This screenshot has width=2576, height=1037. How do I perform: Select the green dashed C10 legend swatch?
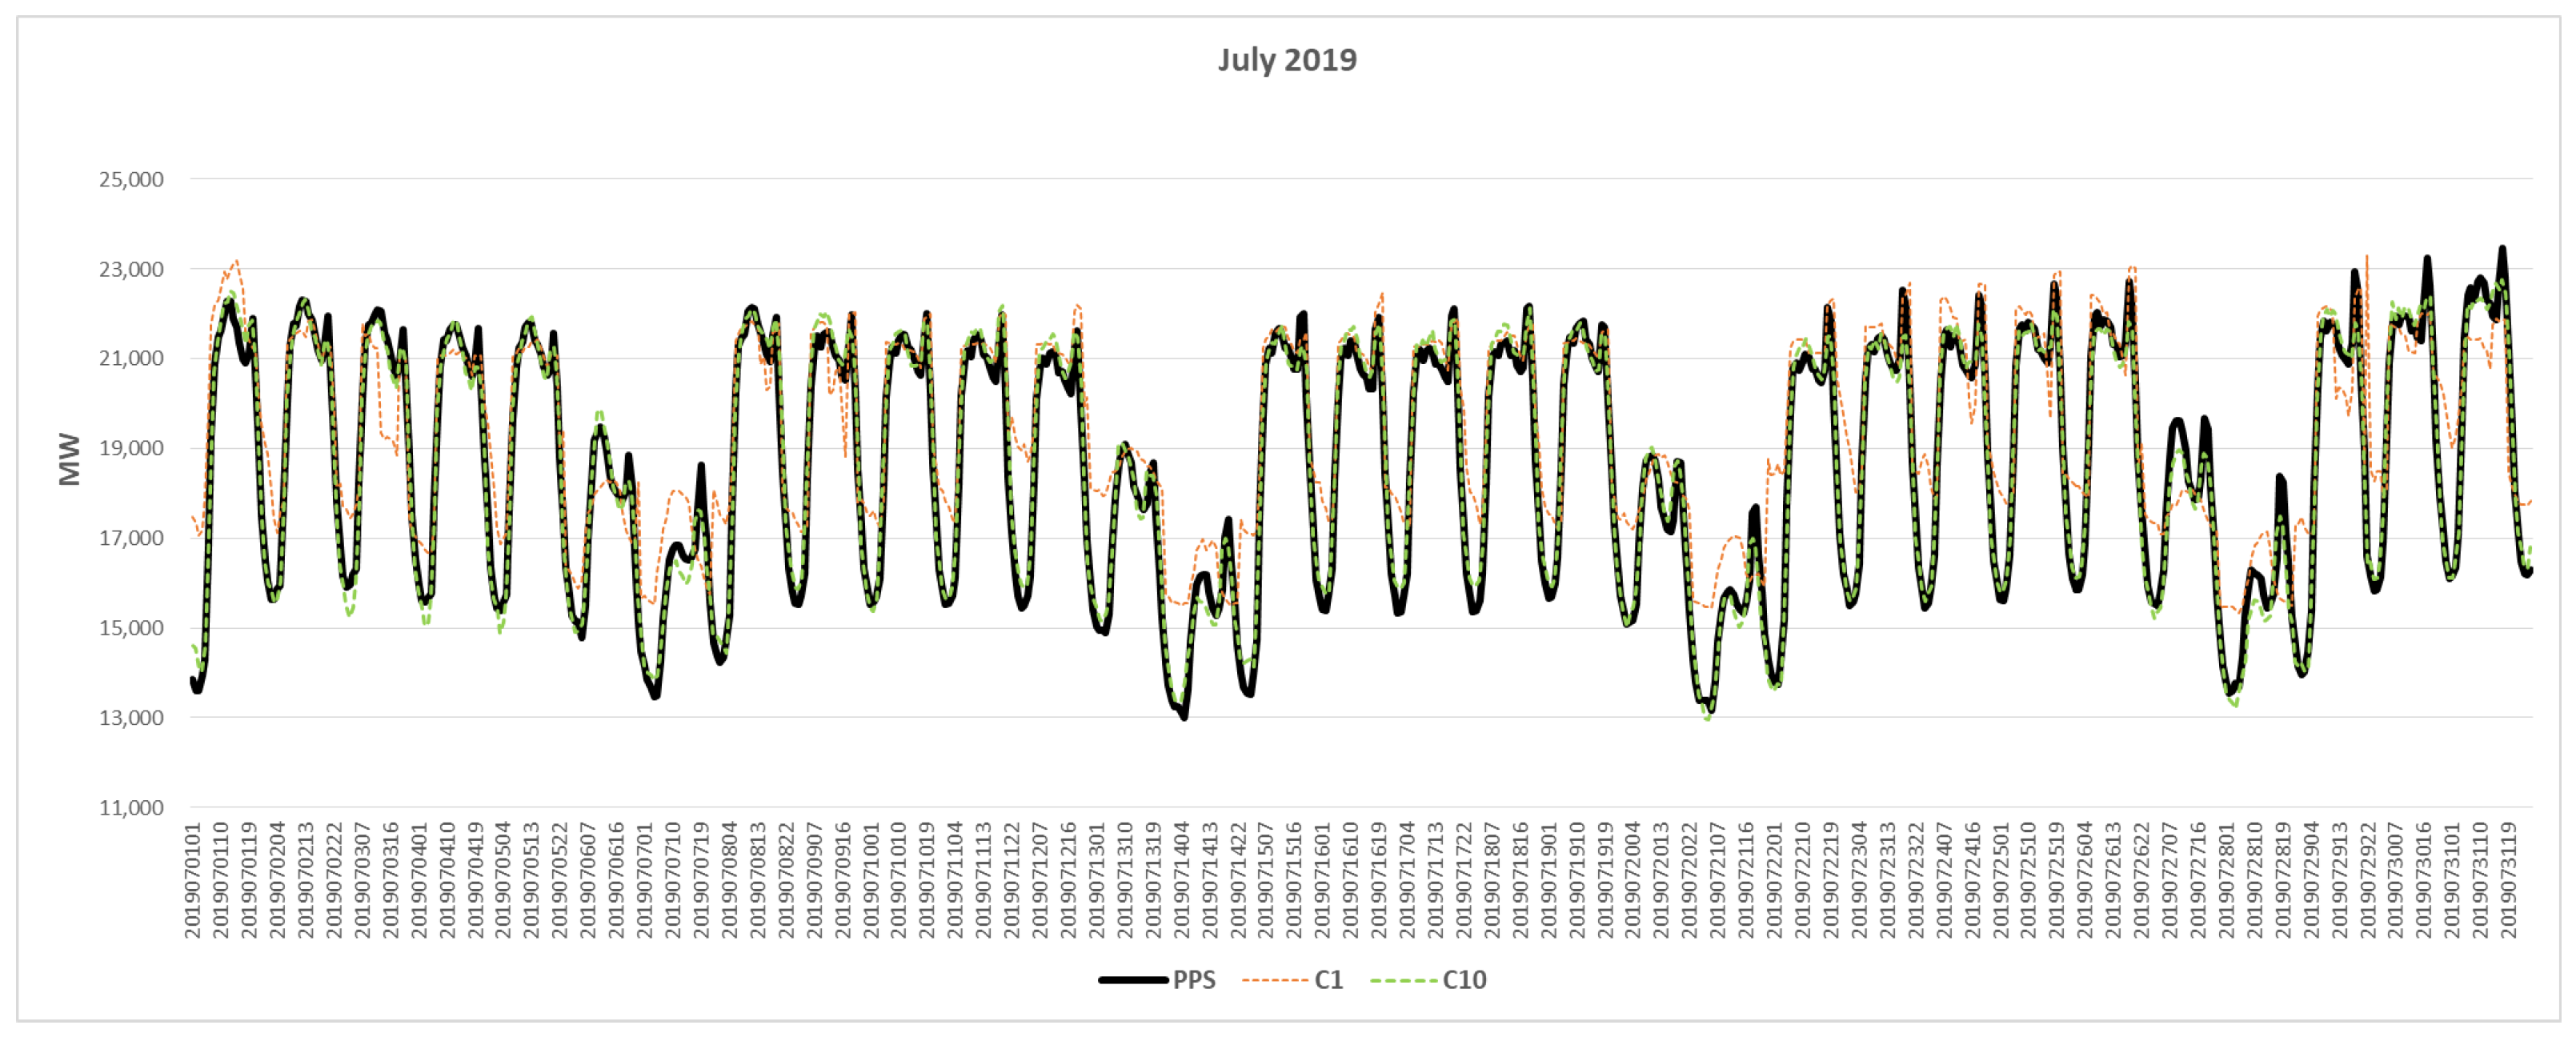tap(1404, 980)
